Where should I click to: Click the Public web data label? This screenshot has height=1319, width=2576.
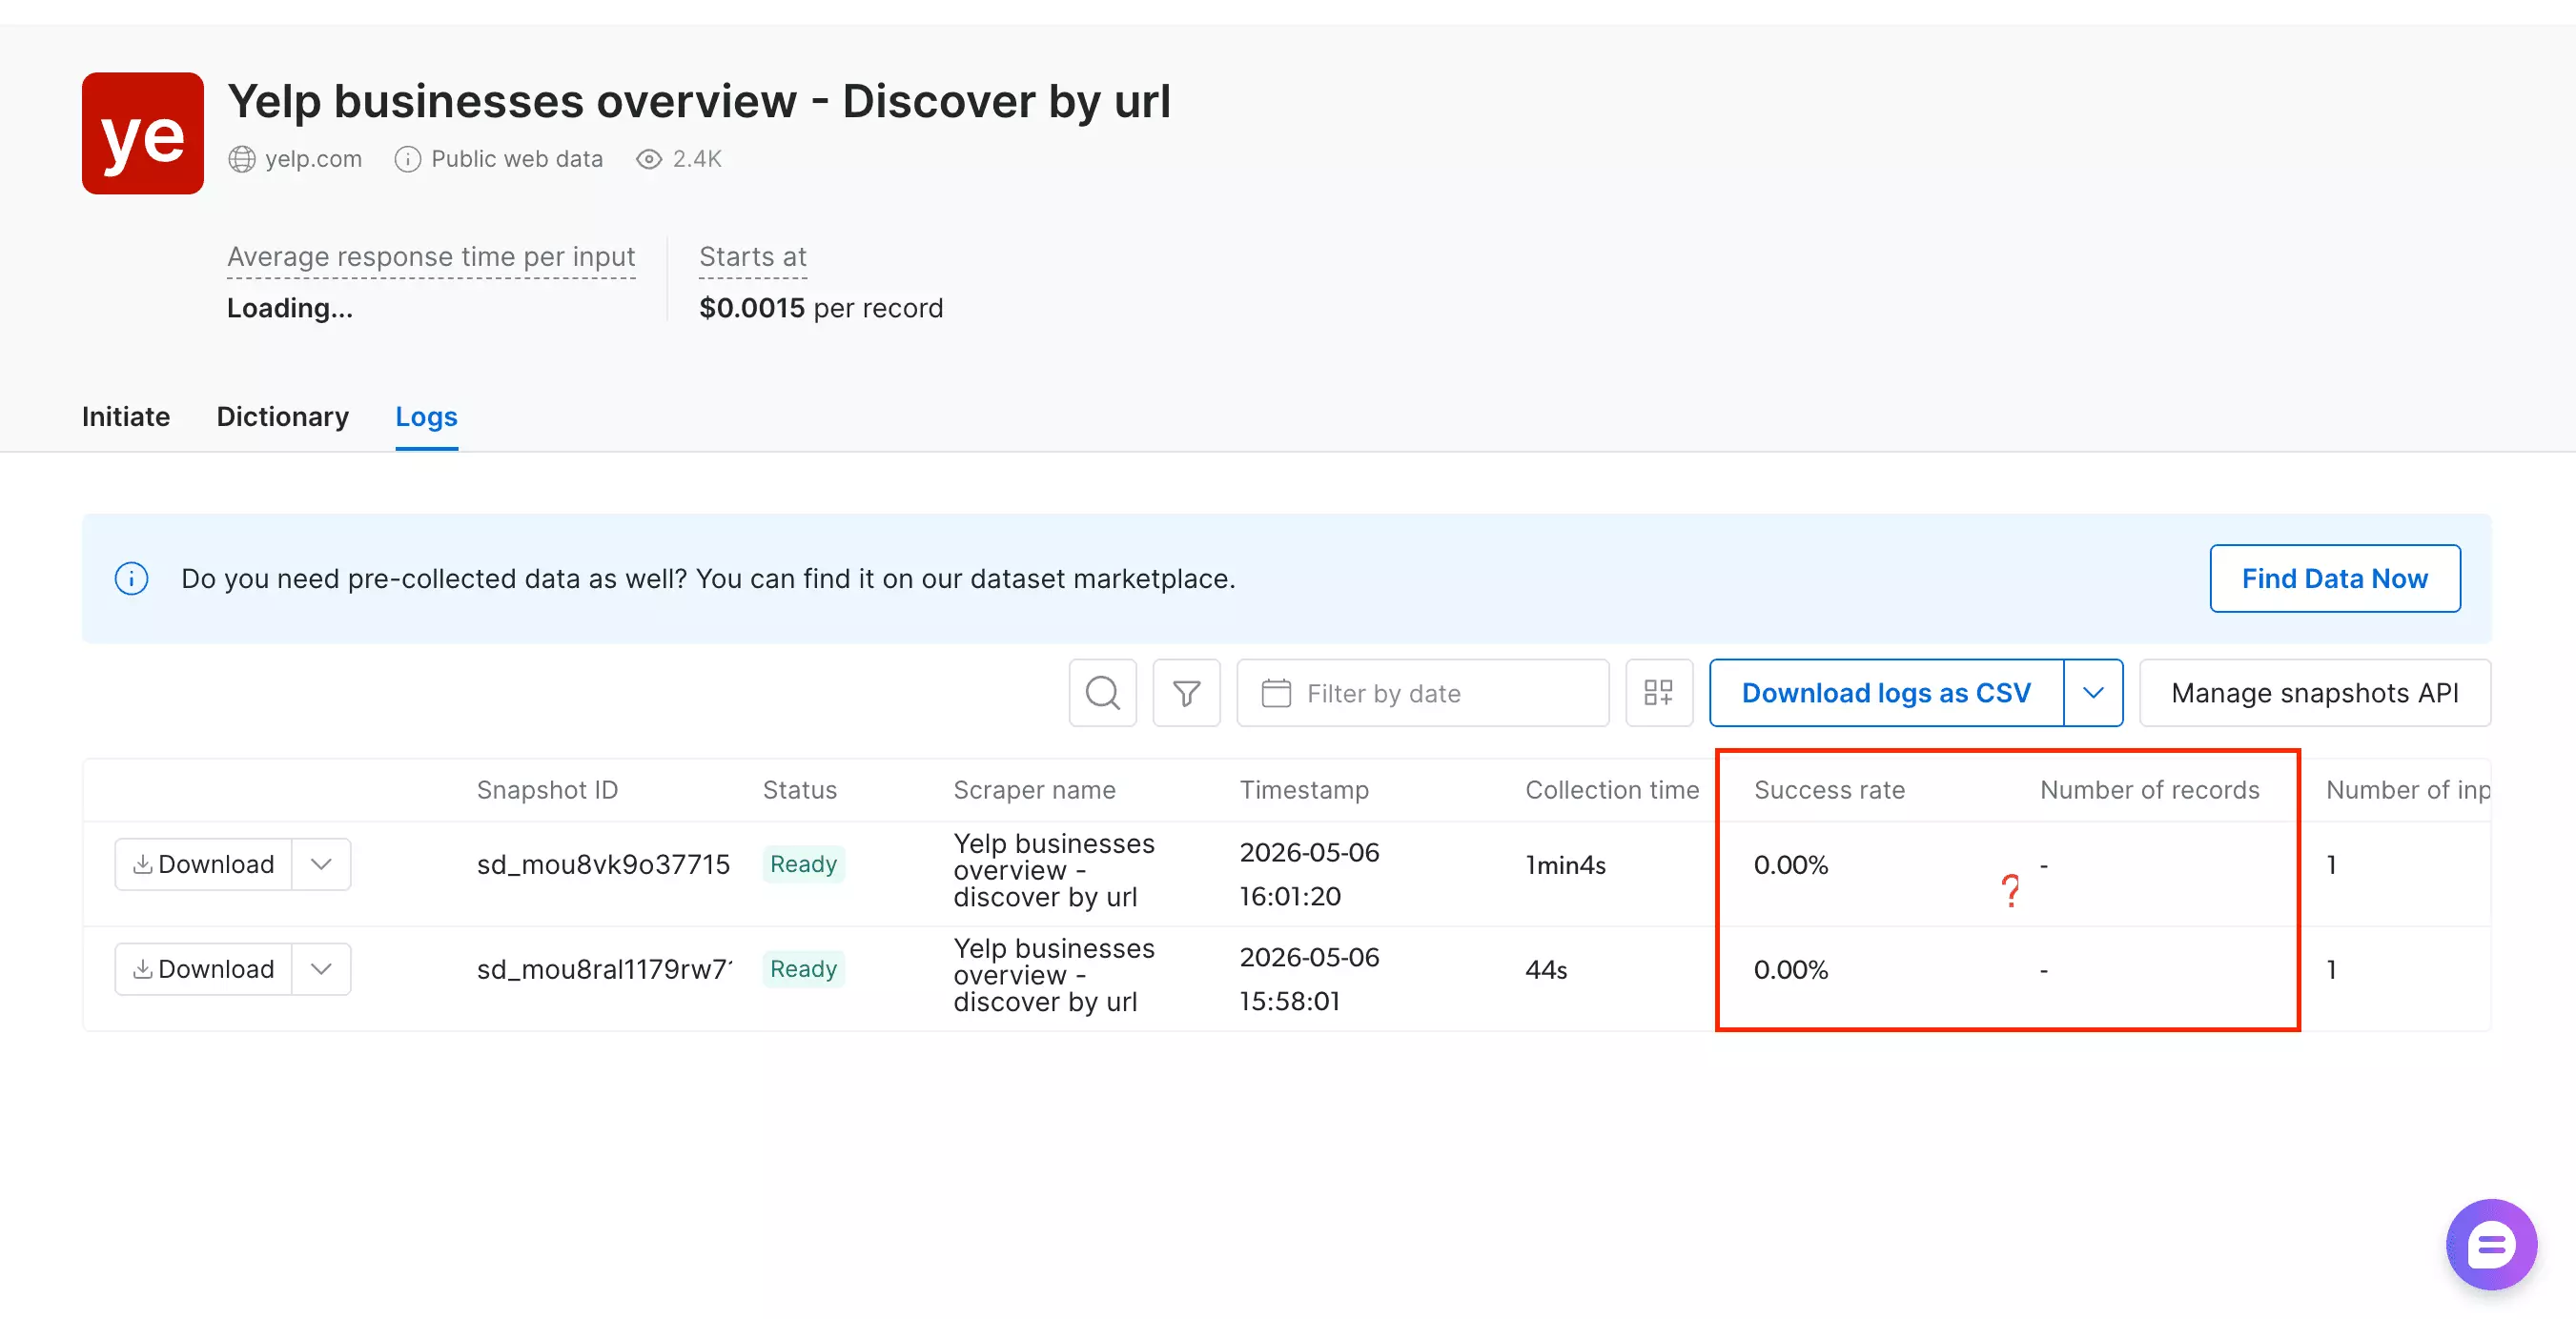pos(517,159)
